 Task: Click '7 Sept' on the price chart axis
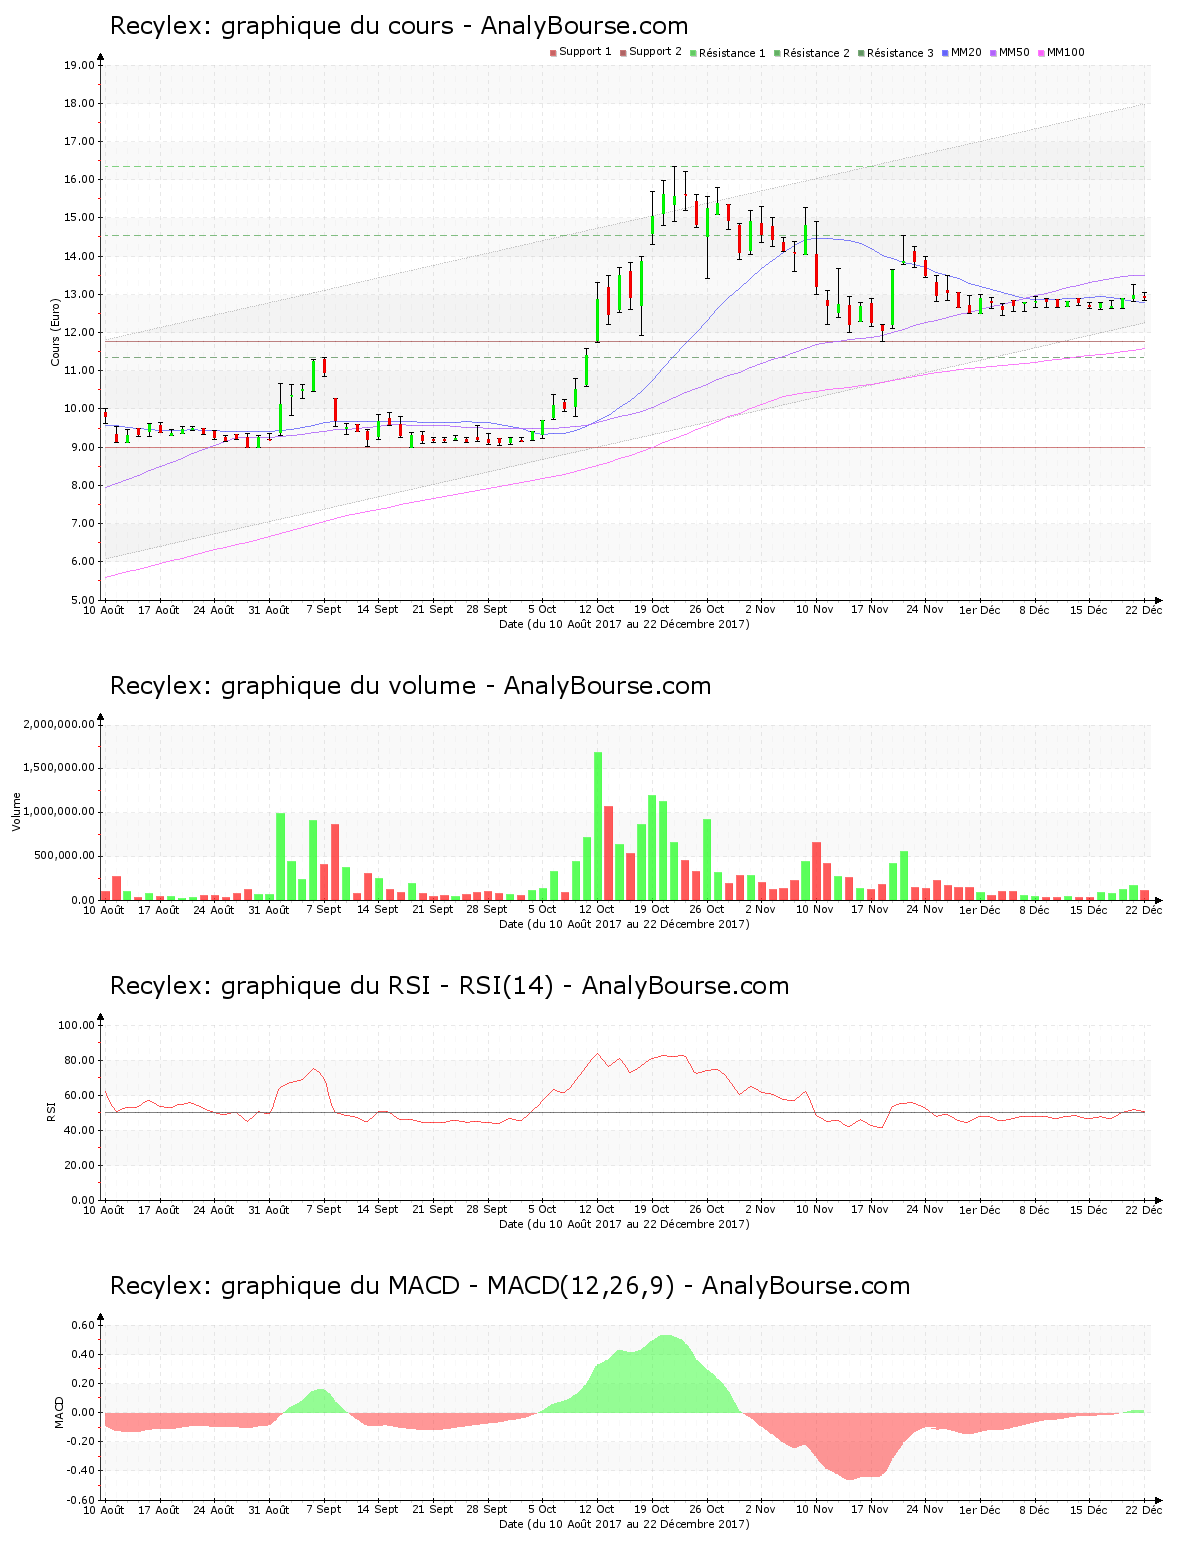(x=323, y=609)
